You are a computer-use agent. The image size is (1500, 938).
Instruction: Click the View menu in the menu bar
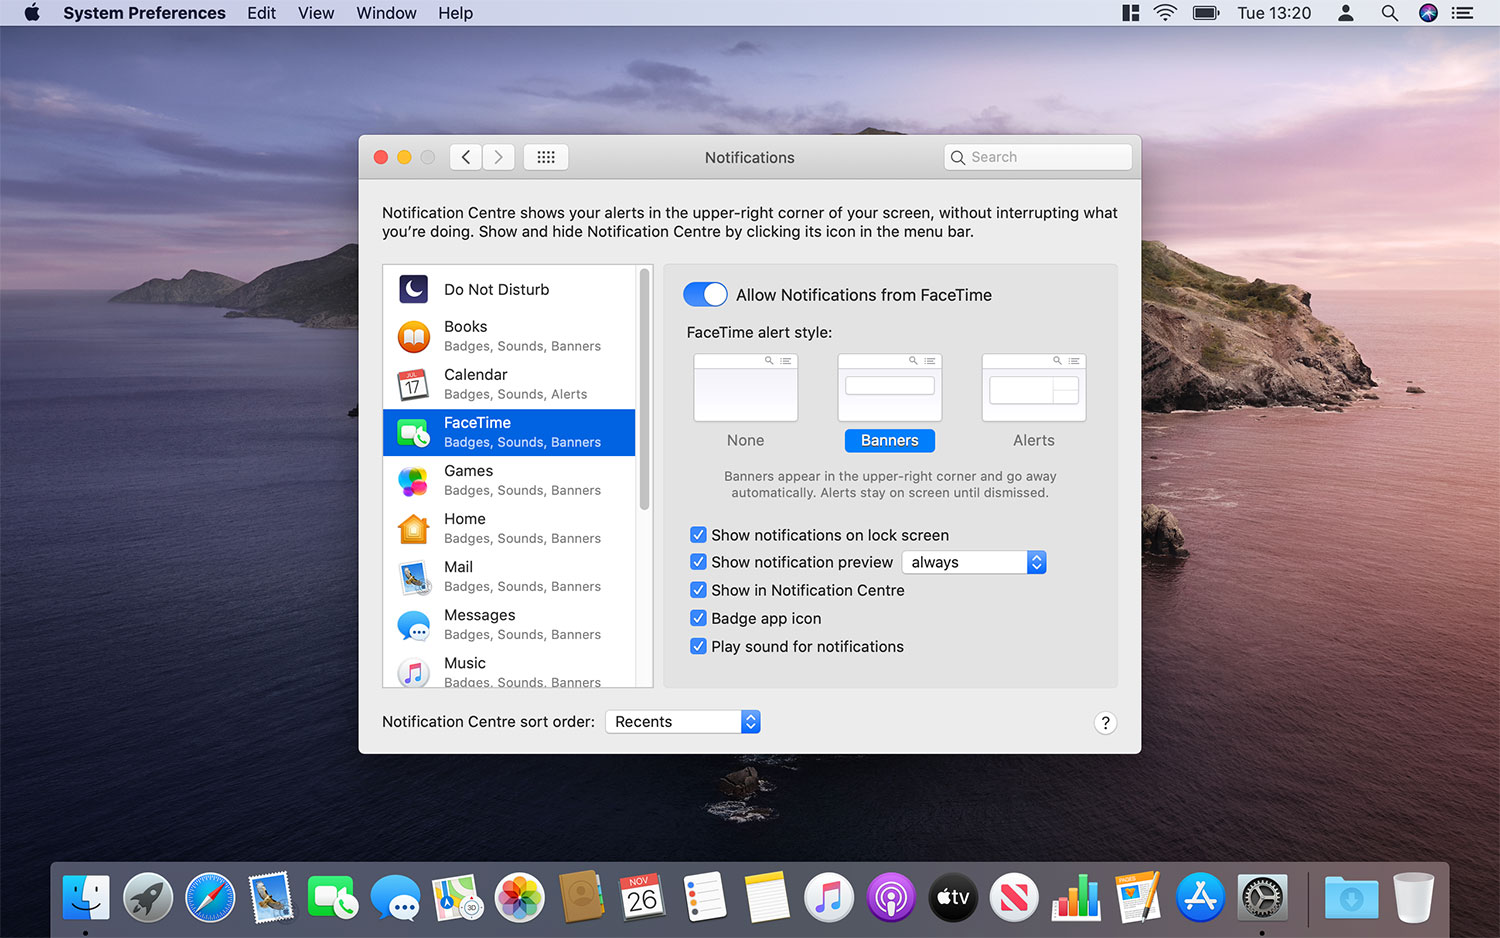click(x=316, y=13)
